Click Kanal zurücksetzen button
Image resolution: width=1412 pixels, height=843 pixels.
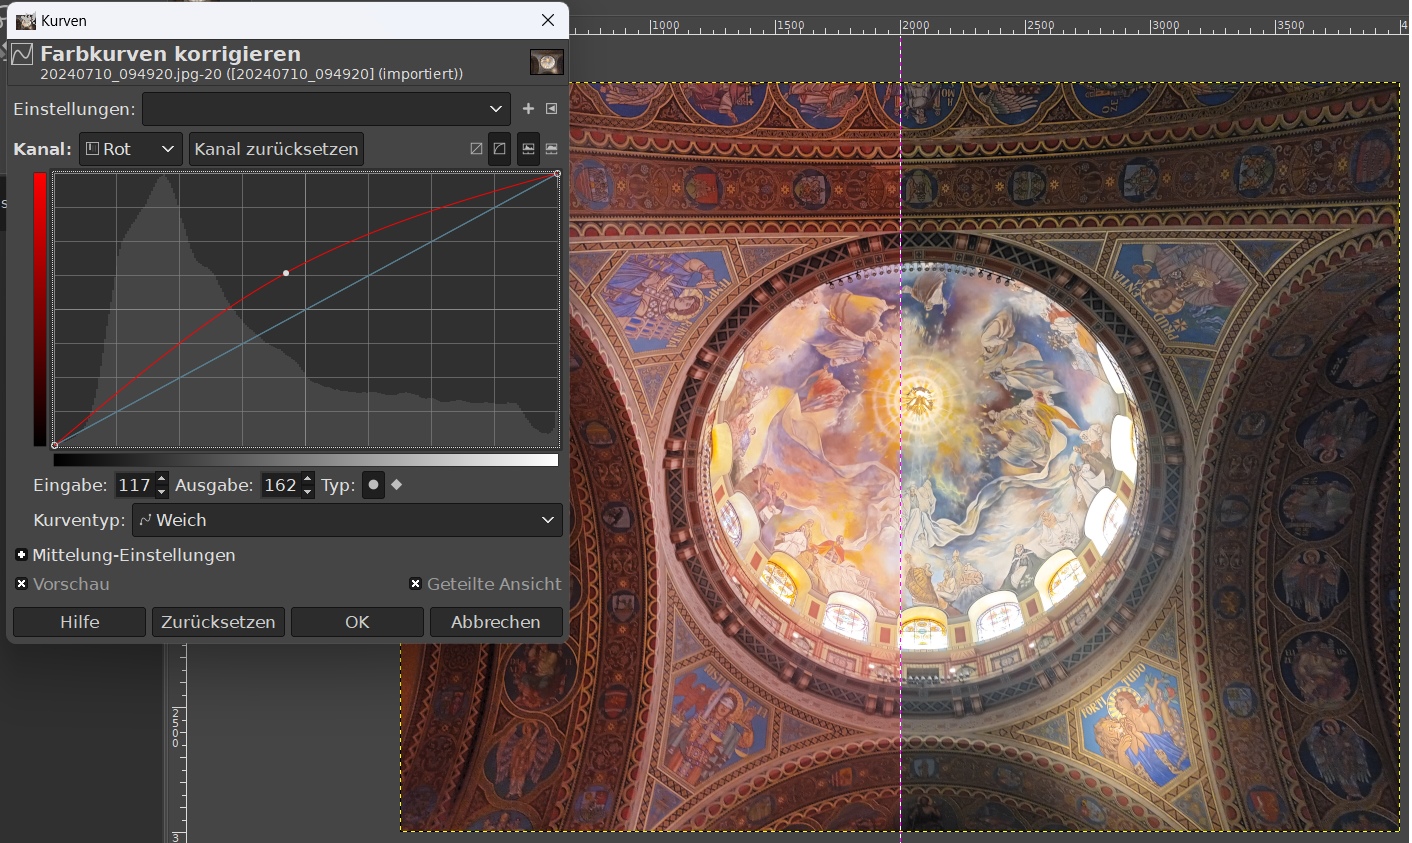coord(276,149)
